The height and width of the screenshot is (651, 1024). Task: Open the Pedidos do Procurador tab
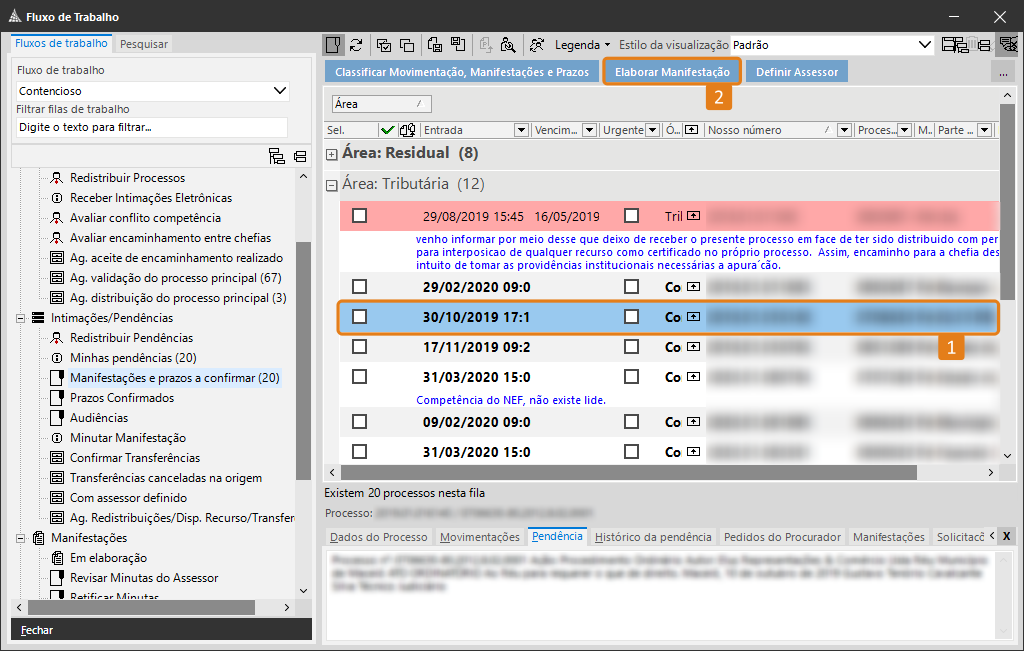point(782,537)
